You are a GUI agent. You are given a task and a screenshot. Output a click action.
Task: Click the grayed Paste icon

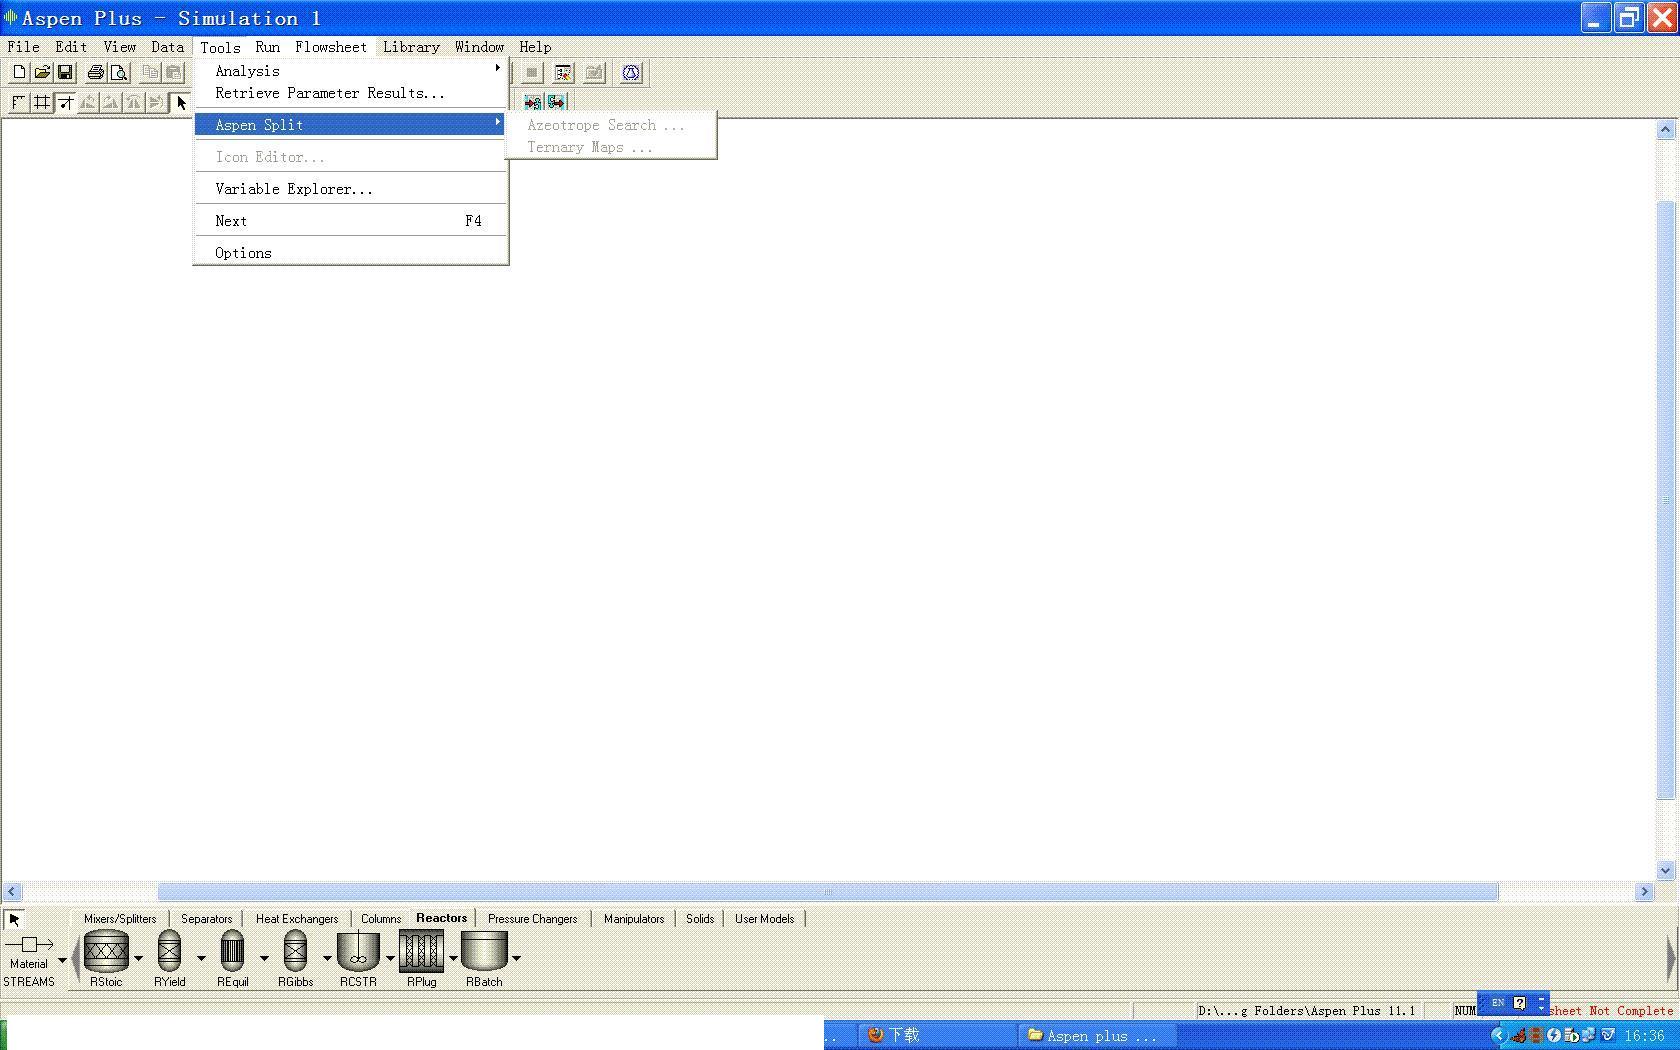[173, 73]
